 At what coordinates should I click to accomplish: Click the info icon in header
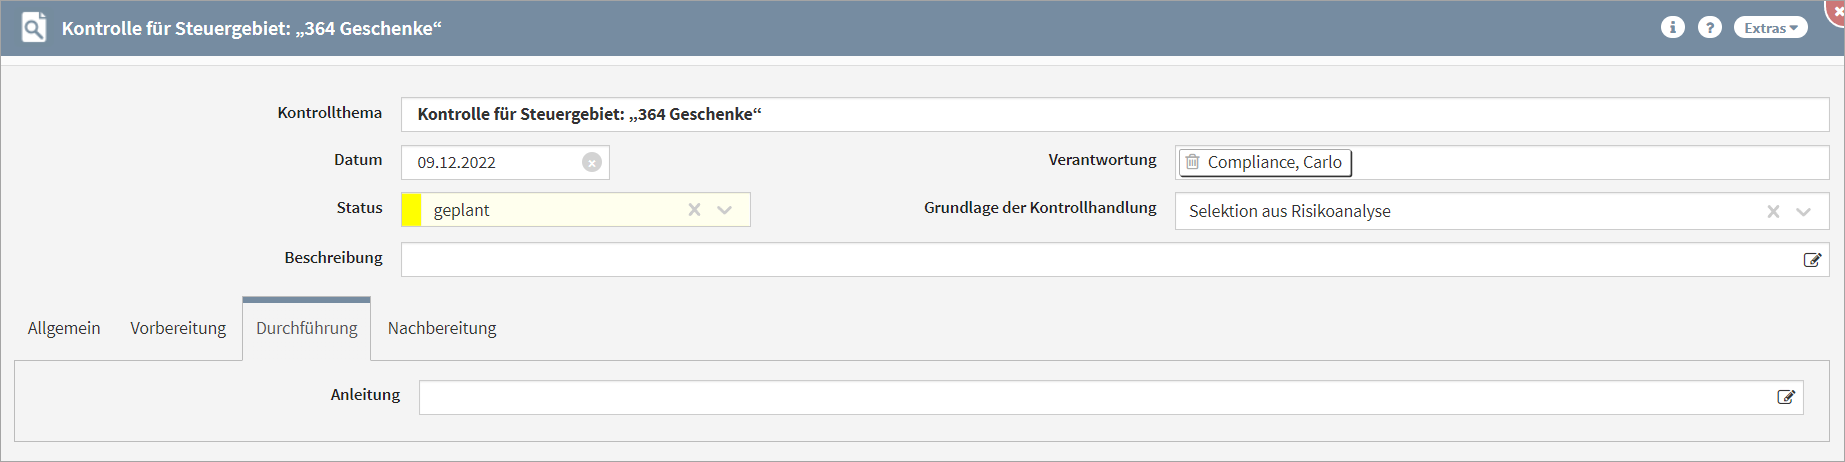(1673, 28)
